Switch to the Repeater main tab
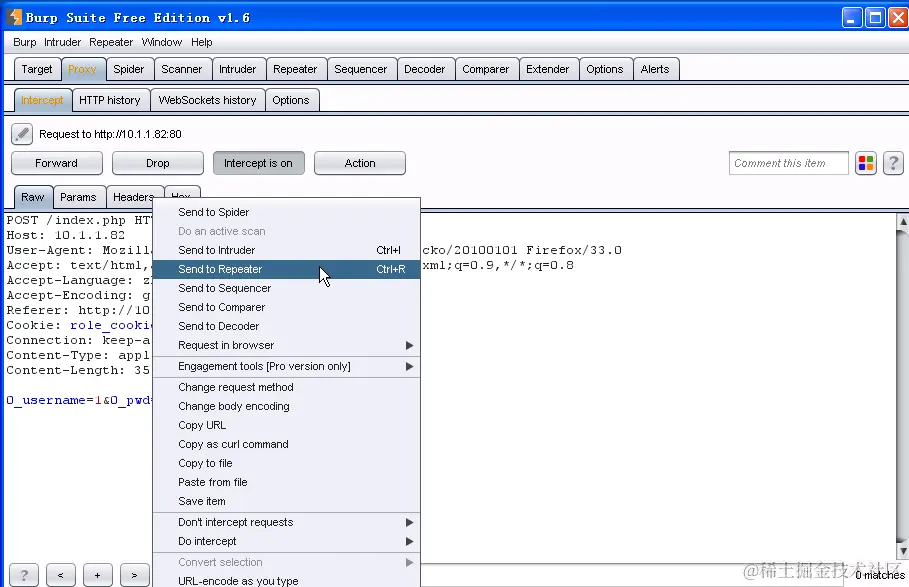The image size is (909, 587). 295,69
